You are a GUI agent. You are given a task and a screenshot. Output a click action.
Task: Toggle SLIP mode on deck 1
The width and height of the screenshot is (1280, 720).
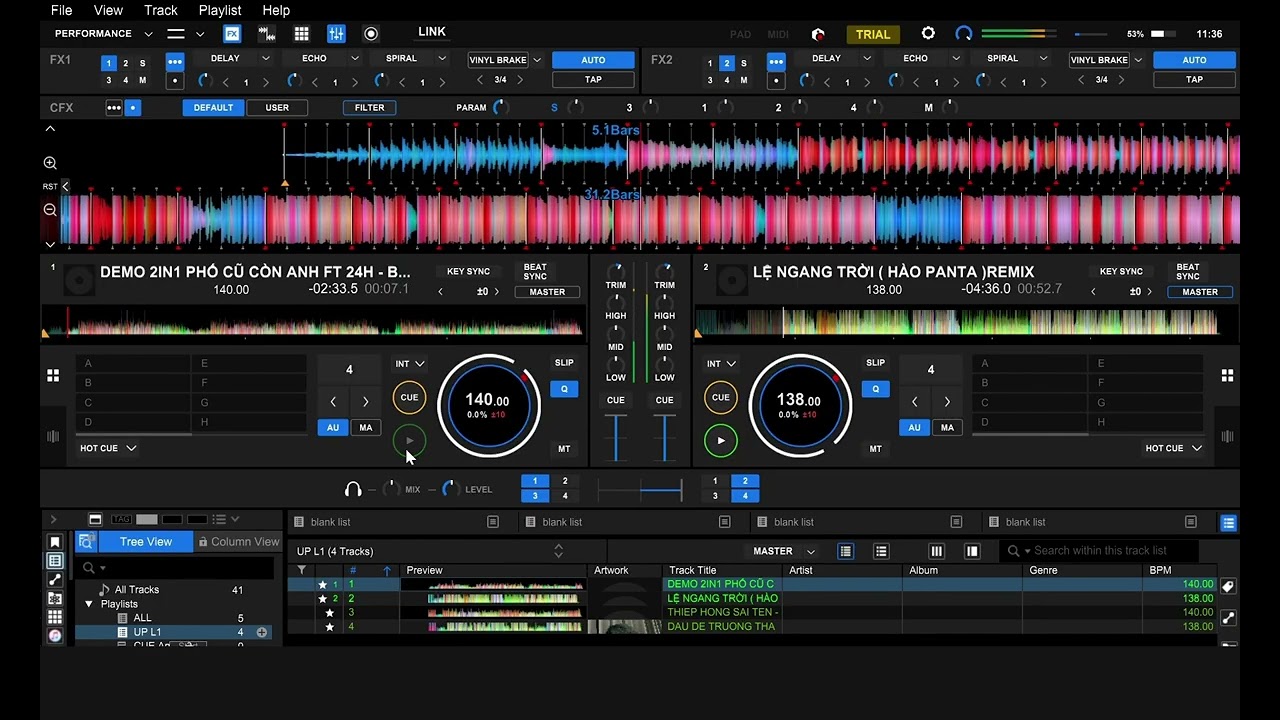click(564, 363)
